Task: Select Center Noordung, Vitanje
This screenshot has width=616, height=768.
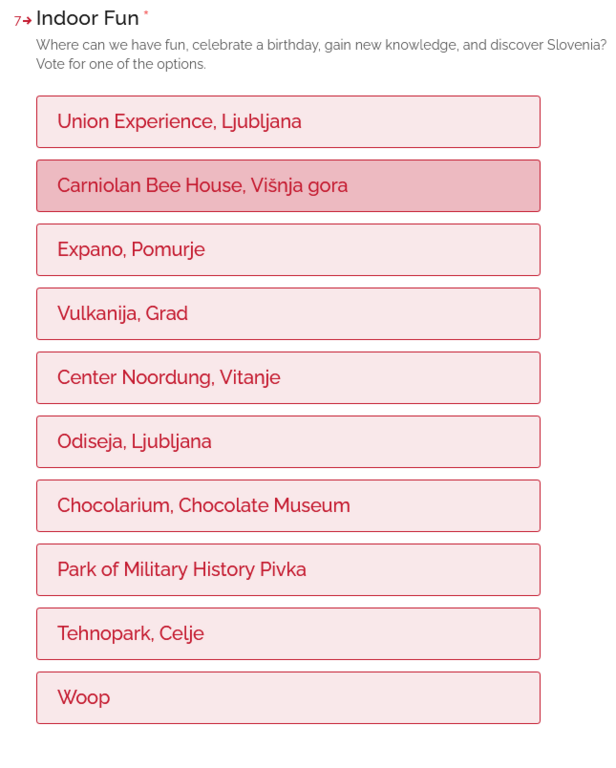Action: tap(288, 378)
